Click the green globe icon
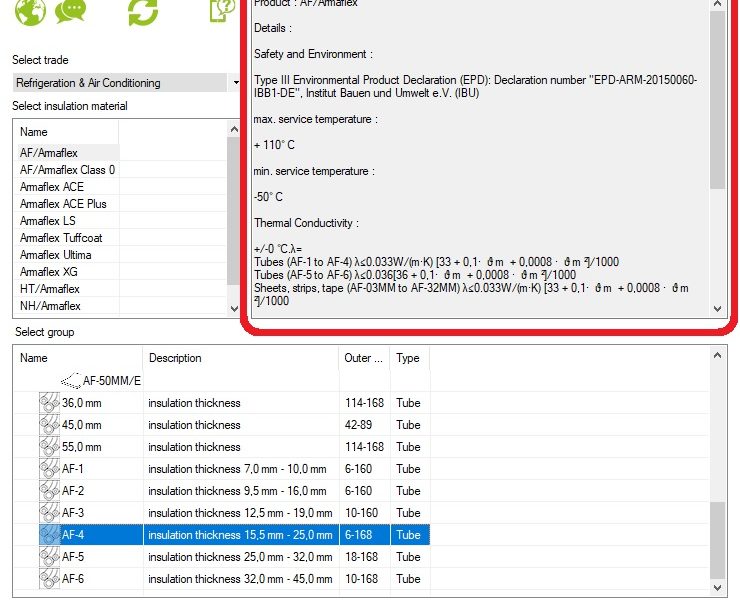The width and height of the screenshot is (740, 600). point(30,11)
